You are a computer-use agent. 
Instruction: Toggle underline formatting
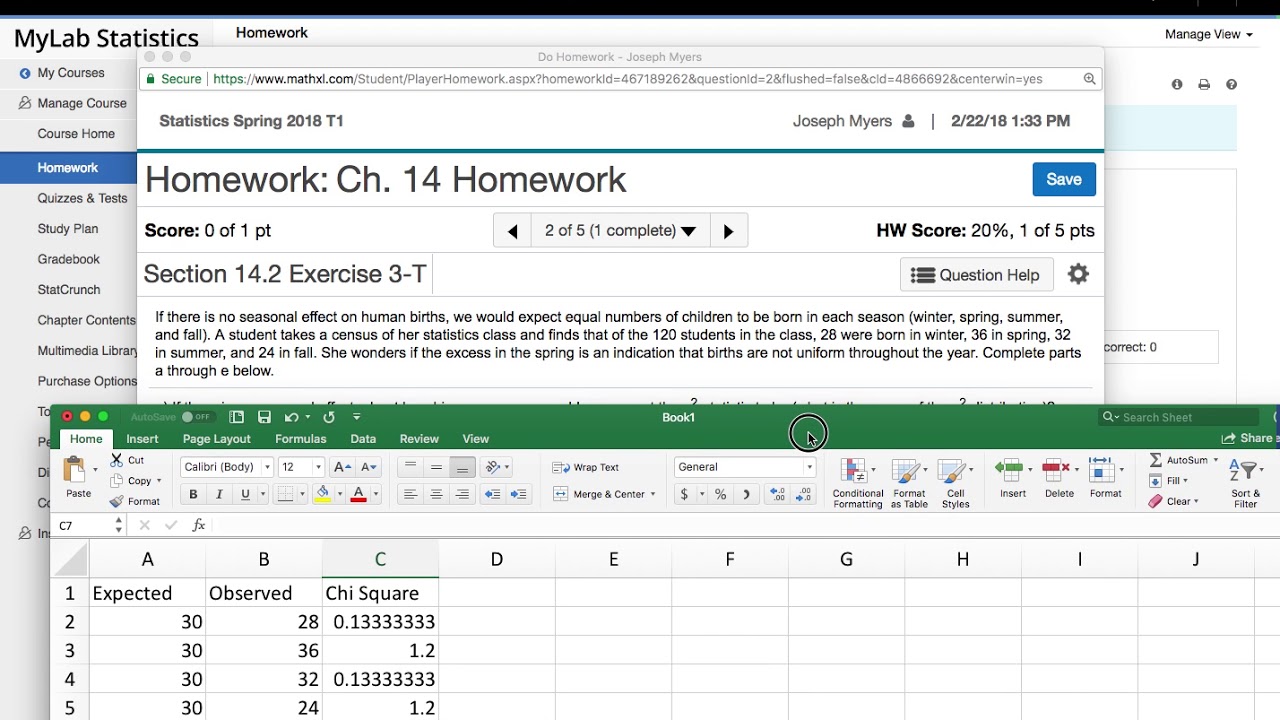pos(245,494)
